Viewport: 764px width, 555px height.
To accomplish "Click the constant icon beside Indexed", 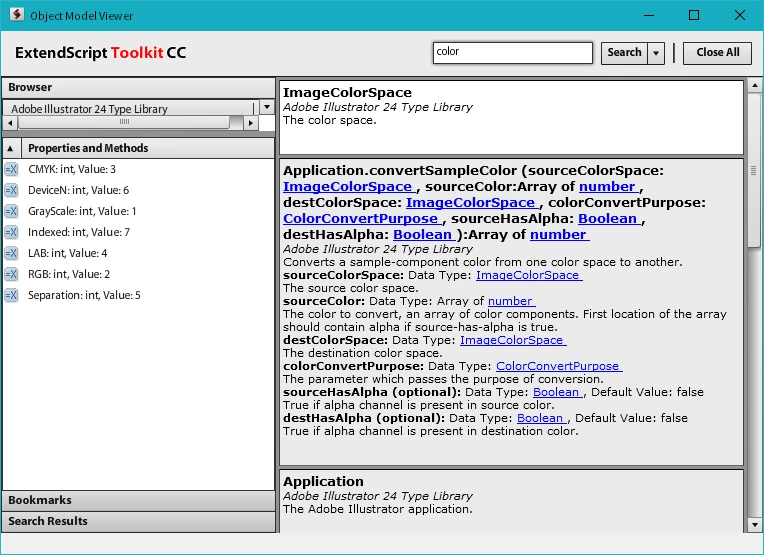I will tap(11, 232).
